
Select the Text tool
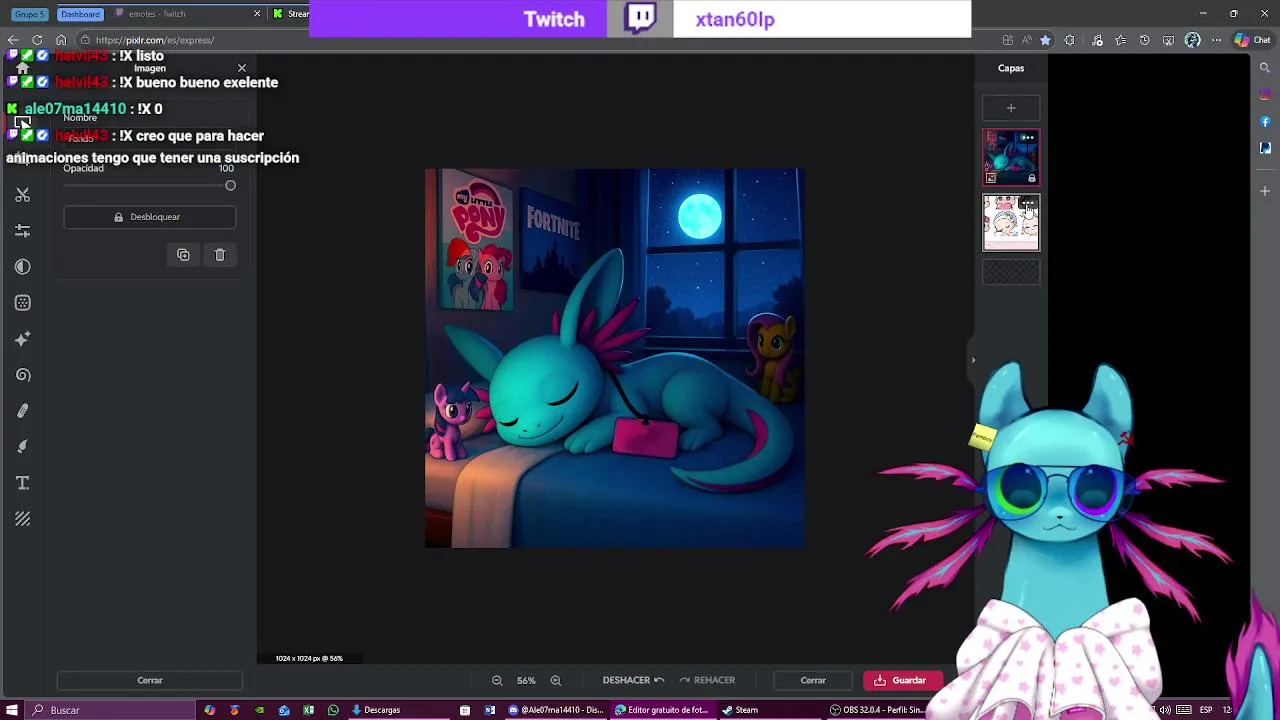(x=22, y=483)
